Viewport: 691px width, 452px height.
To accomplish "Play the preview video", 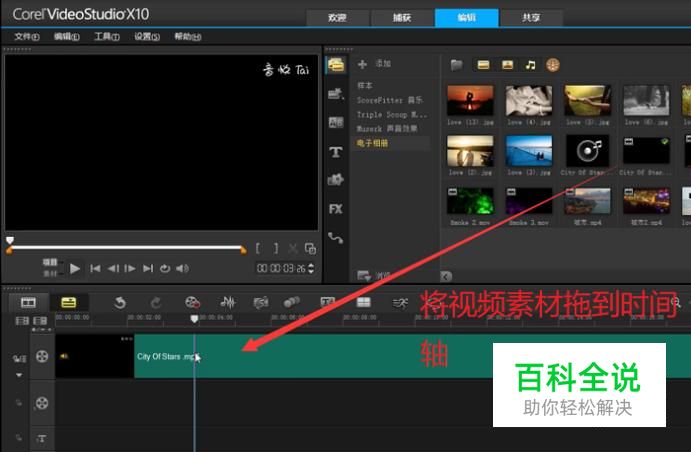I will click(75, 268).
